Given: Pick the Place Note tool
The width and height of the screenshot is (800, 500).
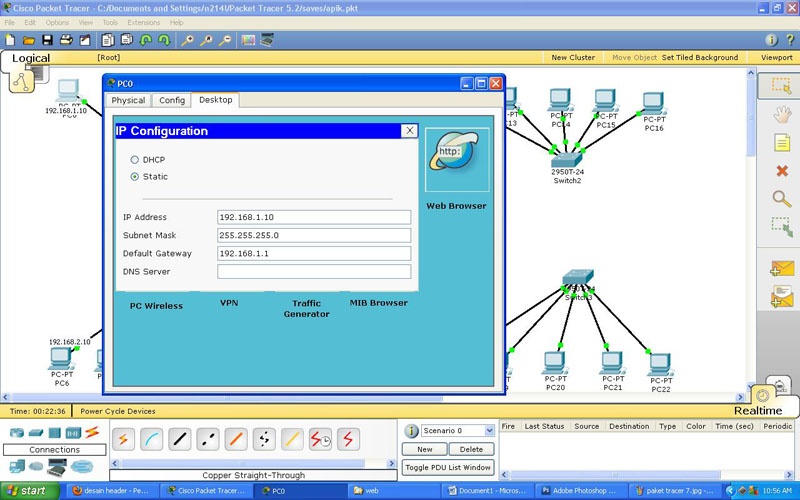Looking at the screenshot, I should pyautogui.click(x=782, y=142).
